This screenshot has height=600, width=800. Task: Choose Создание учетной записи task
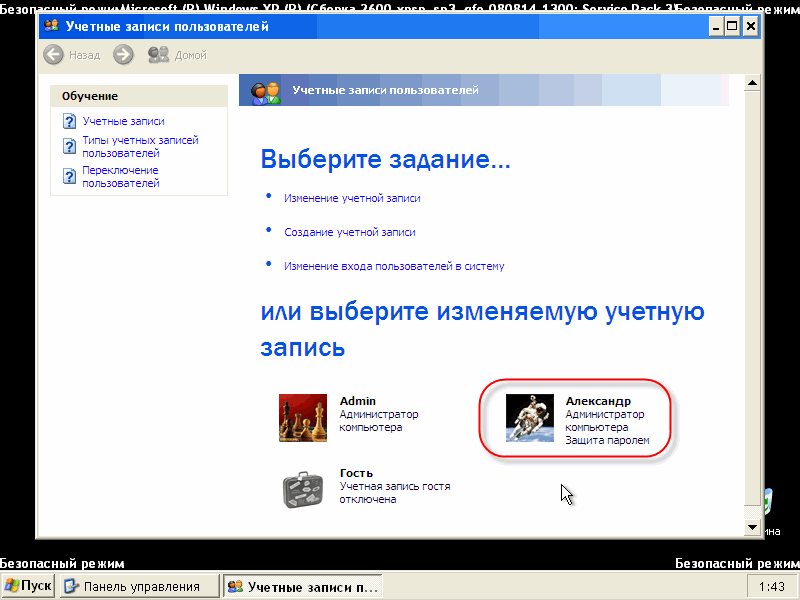(x=349, y=232)
